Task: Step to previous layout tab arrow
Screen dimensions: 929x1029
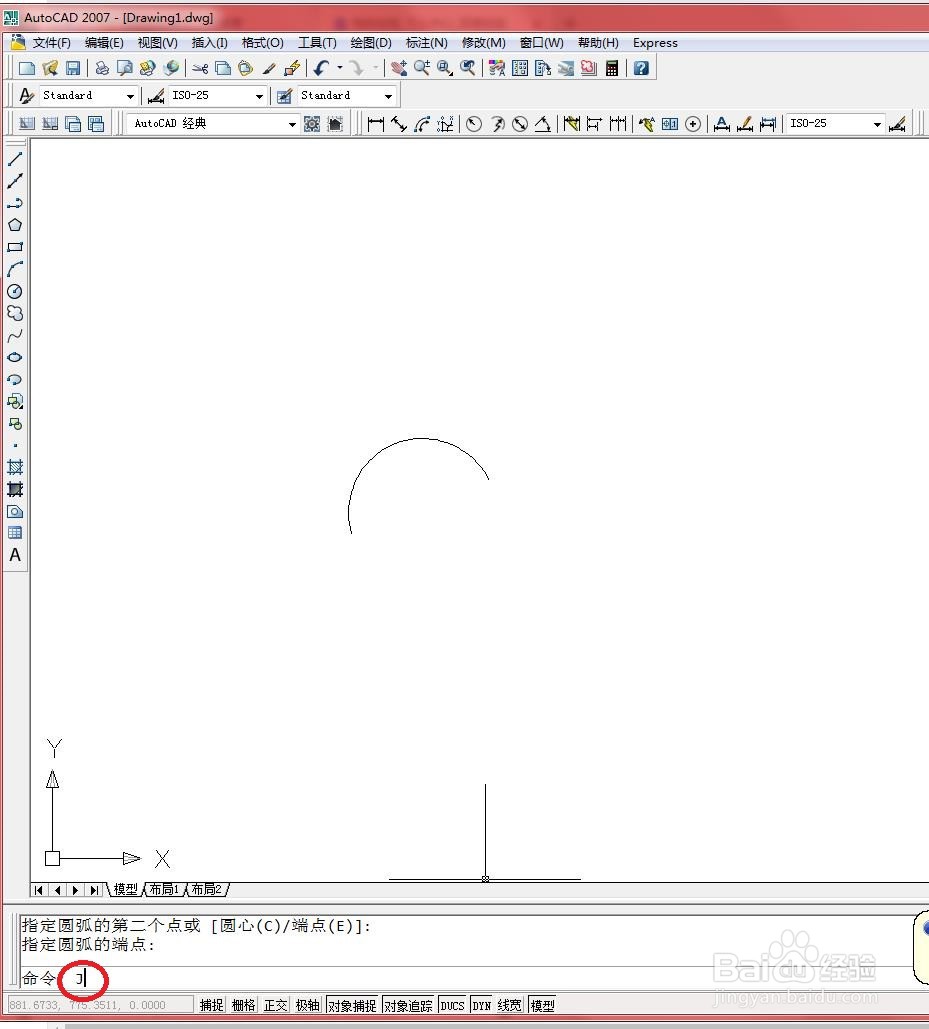Action: [58, 890]
